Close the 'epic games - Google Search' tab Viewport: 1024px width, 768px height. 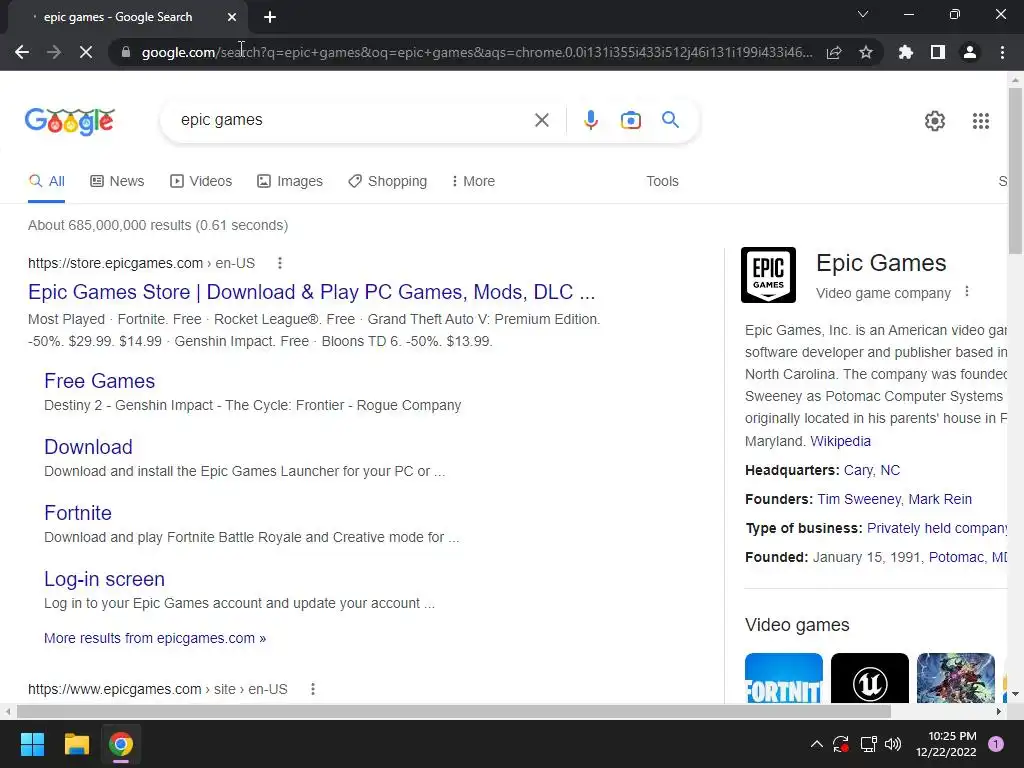[x=232, y=17]
